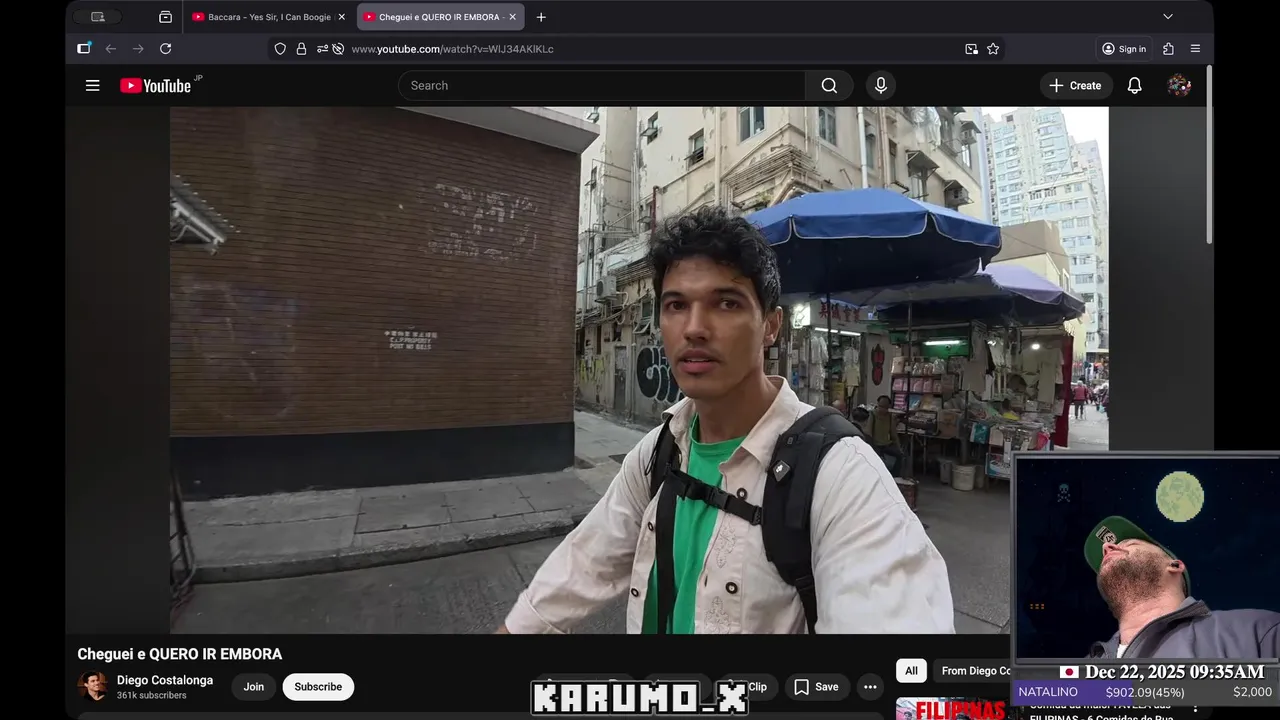The width and height of the screenshot is (1280, 720).
Task: Open the tracking protection shield icon
Action: [280, 49]
